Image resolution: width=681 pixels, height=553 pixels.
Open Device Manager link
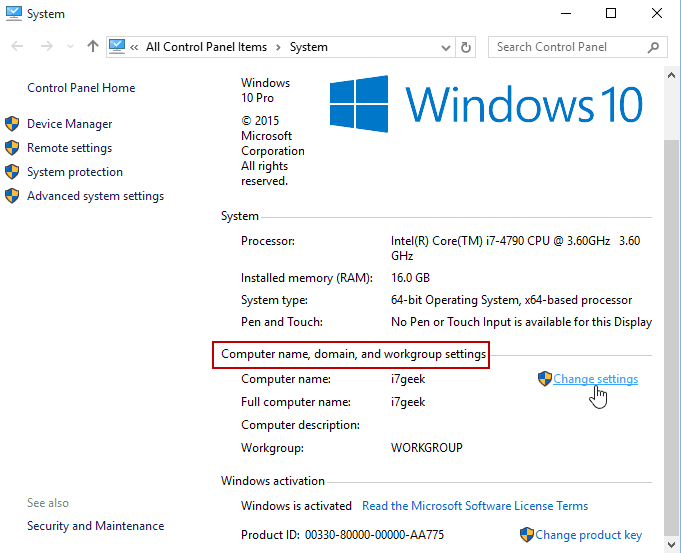click(x=69, y=124)
